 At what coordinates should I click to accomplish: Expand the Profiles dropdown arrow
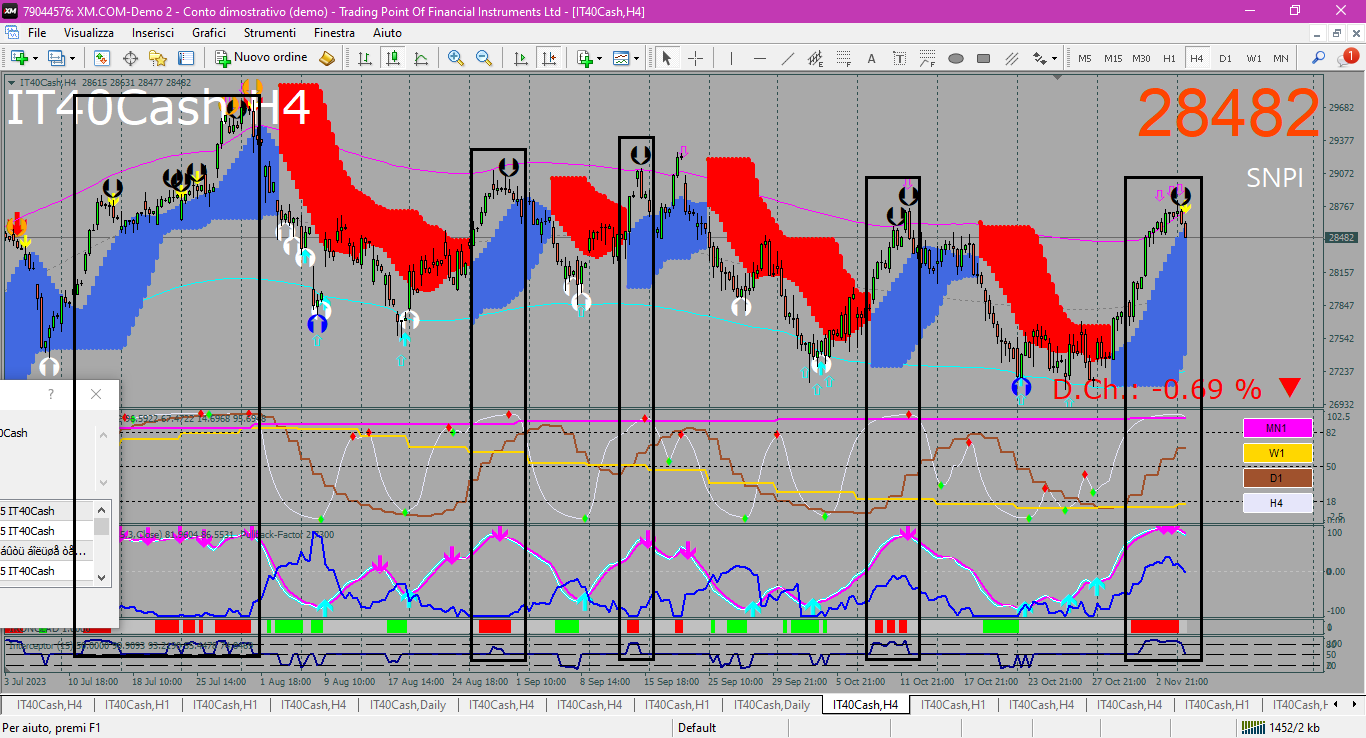click(x=72, y=58)
